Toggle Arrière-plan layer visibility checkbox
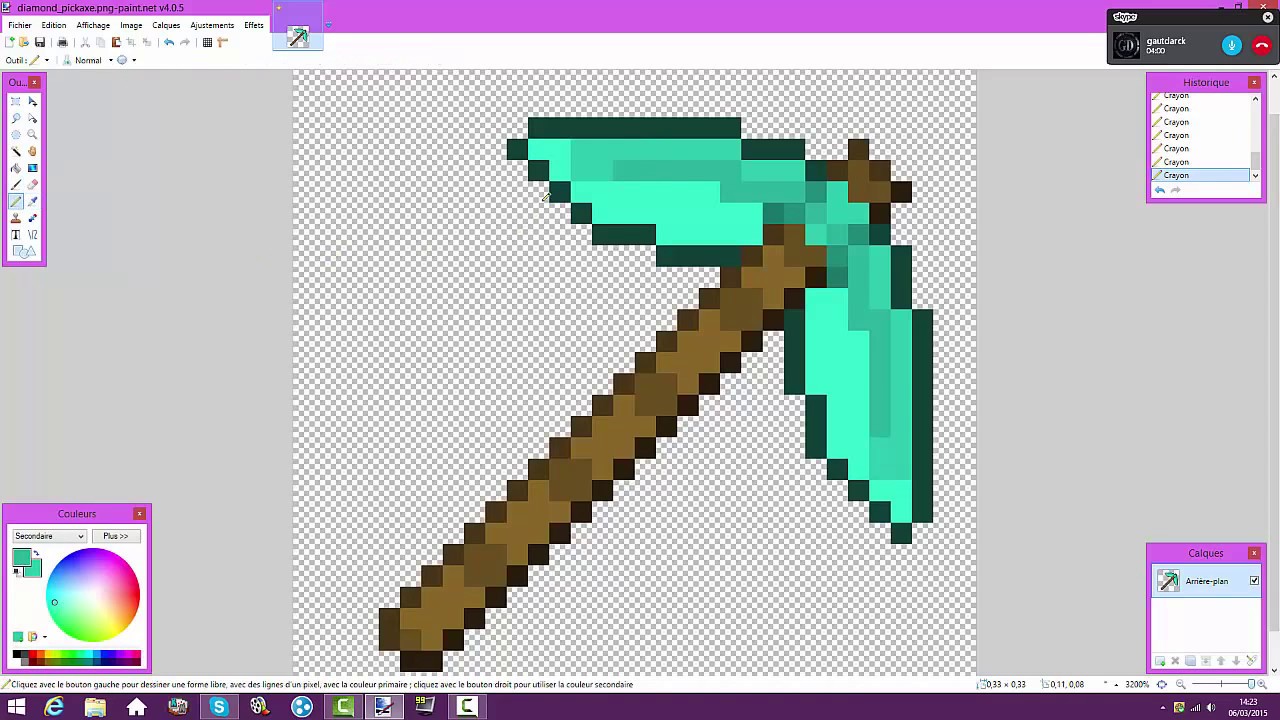 point(1254,581)
